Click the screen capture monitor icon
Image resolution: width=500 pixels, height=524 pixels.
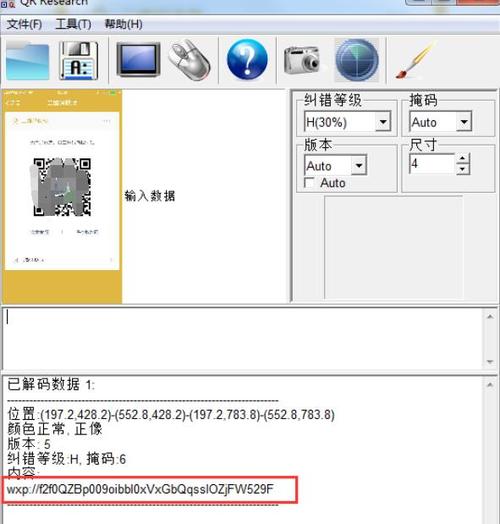(138, 59)
